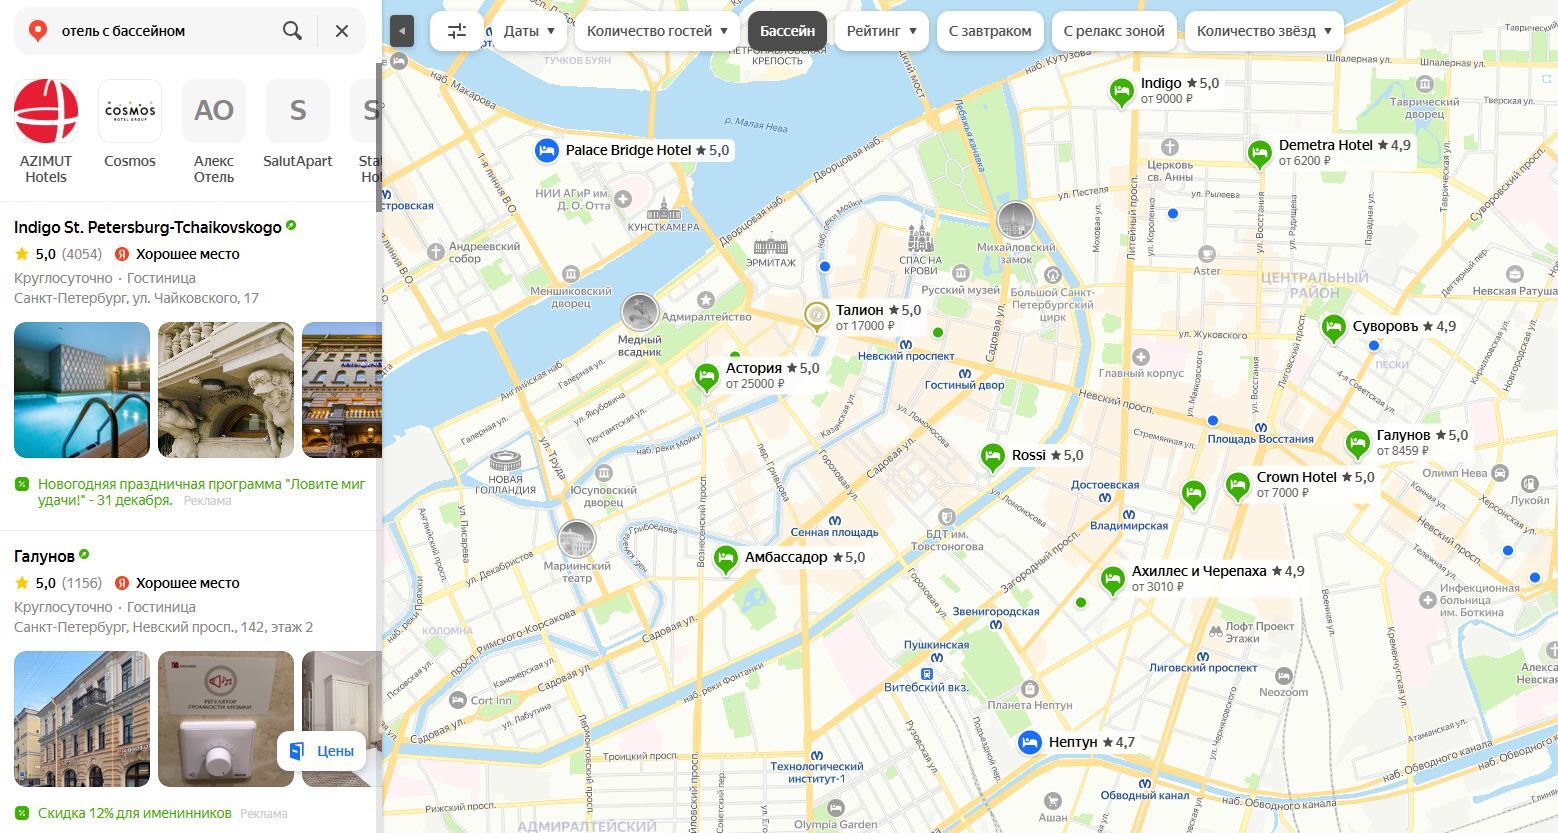Open the Амбассадор hotel pin
Viewport: 1558px width, 833px height.
[726, 559]
